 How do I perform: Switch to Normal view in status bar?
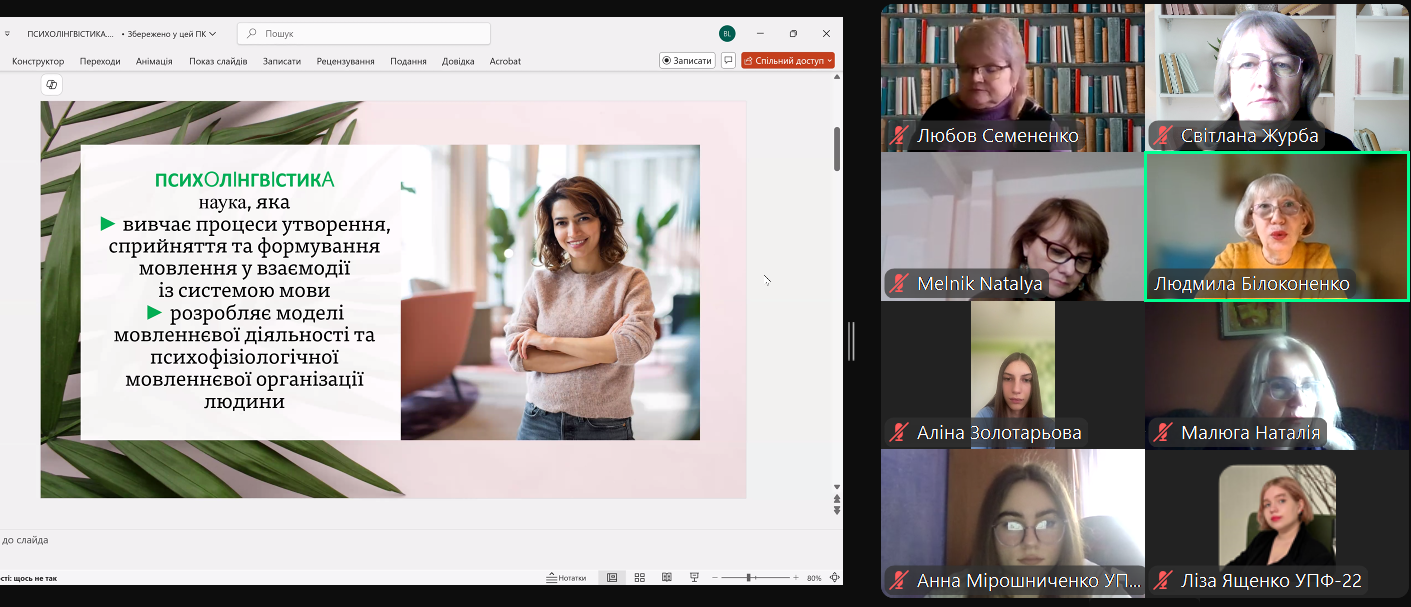tap(612, 578)
